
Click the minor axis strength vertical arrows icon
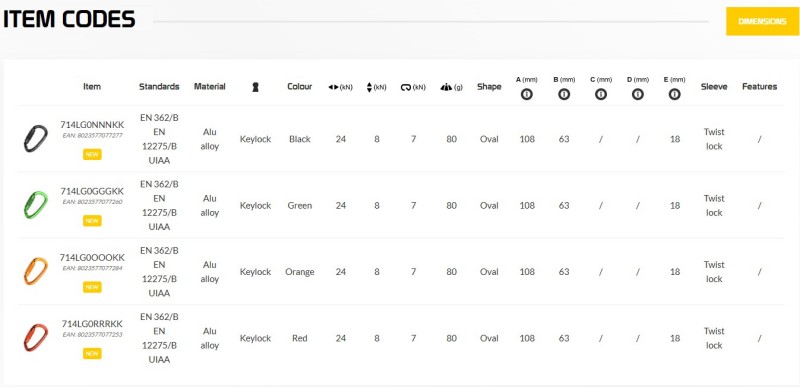point(369,87)
